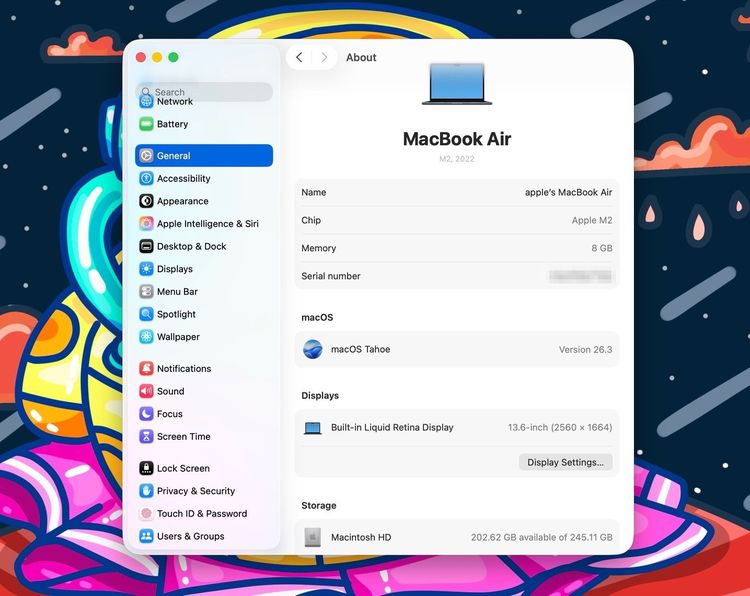Open the Focus moon icon
Viewport: 750px width, 596px height.
click(x=146, y=414)
